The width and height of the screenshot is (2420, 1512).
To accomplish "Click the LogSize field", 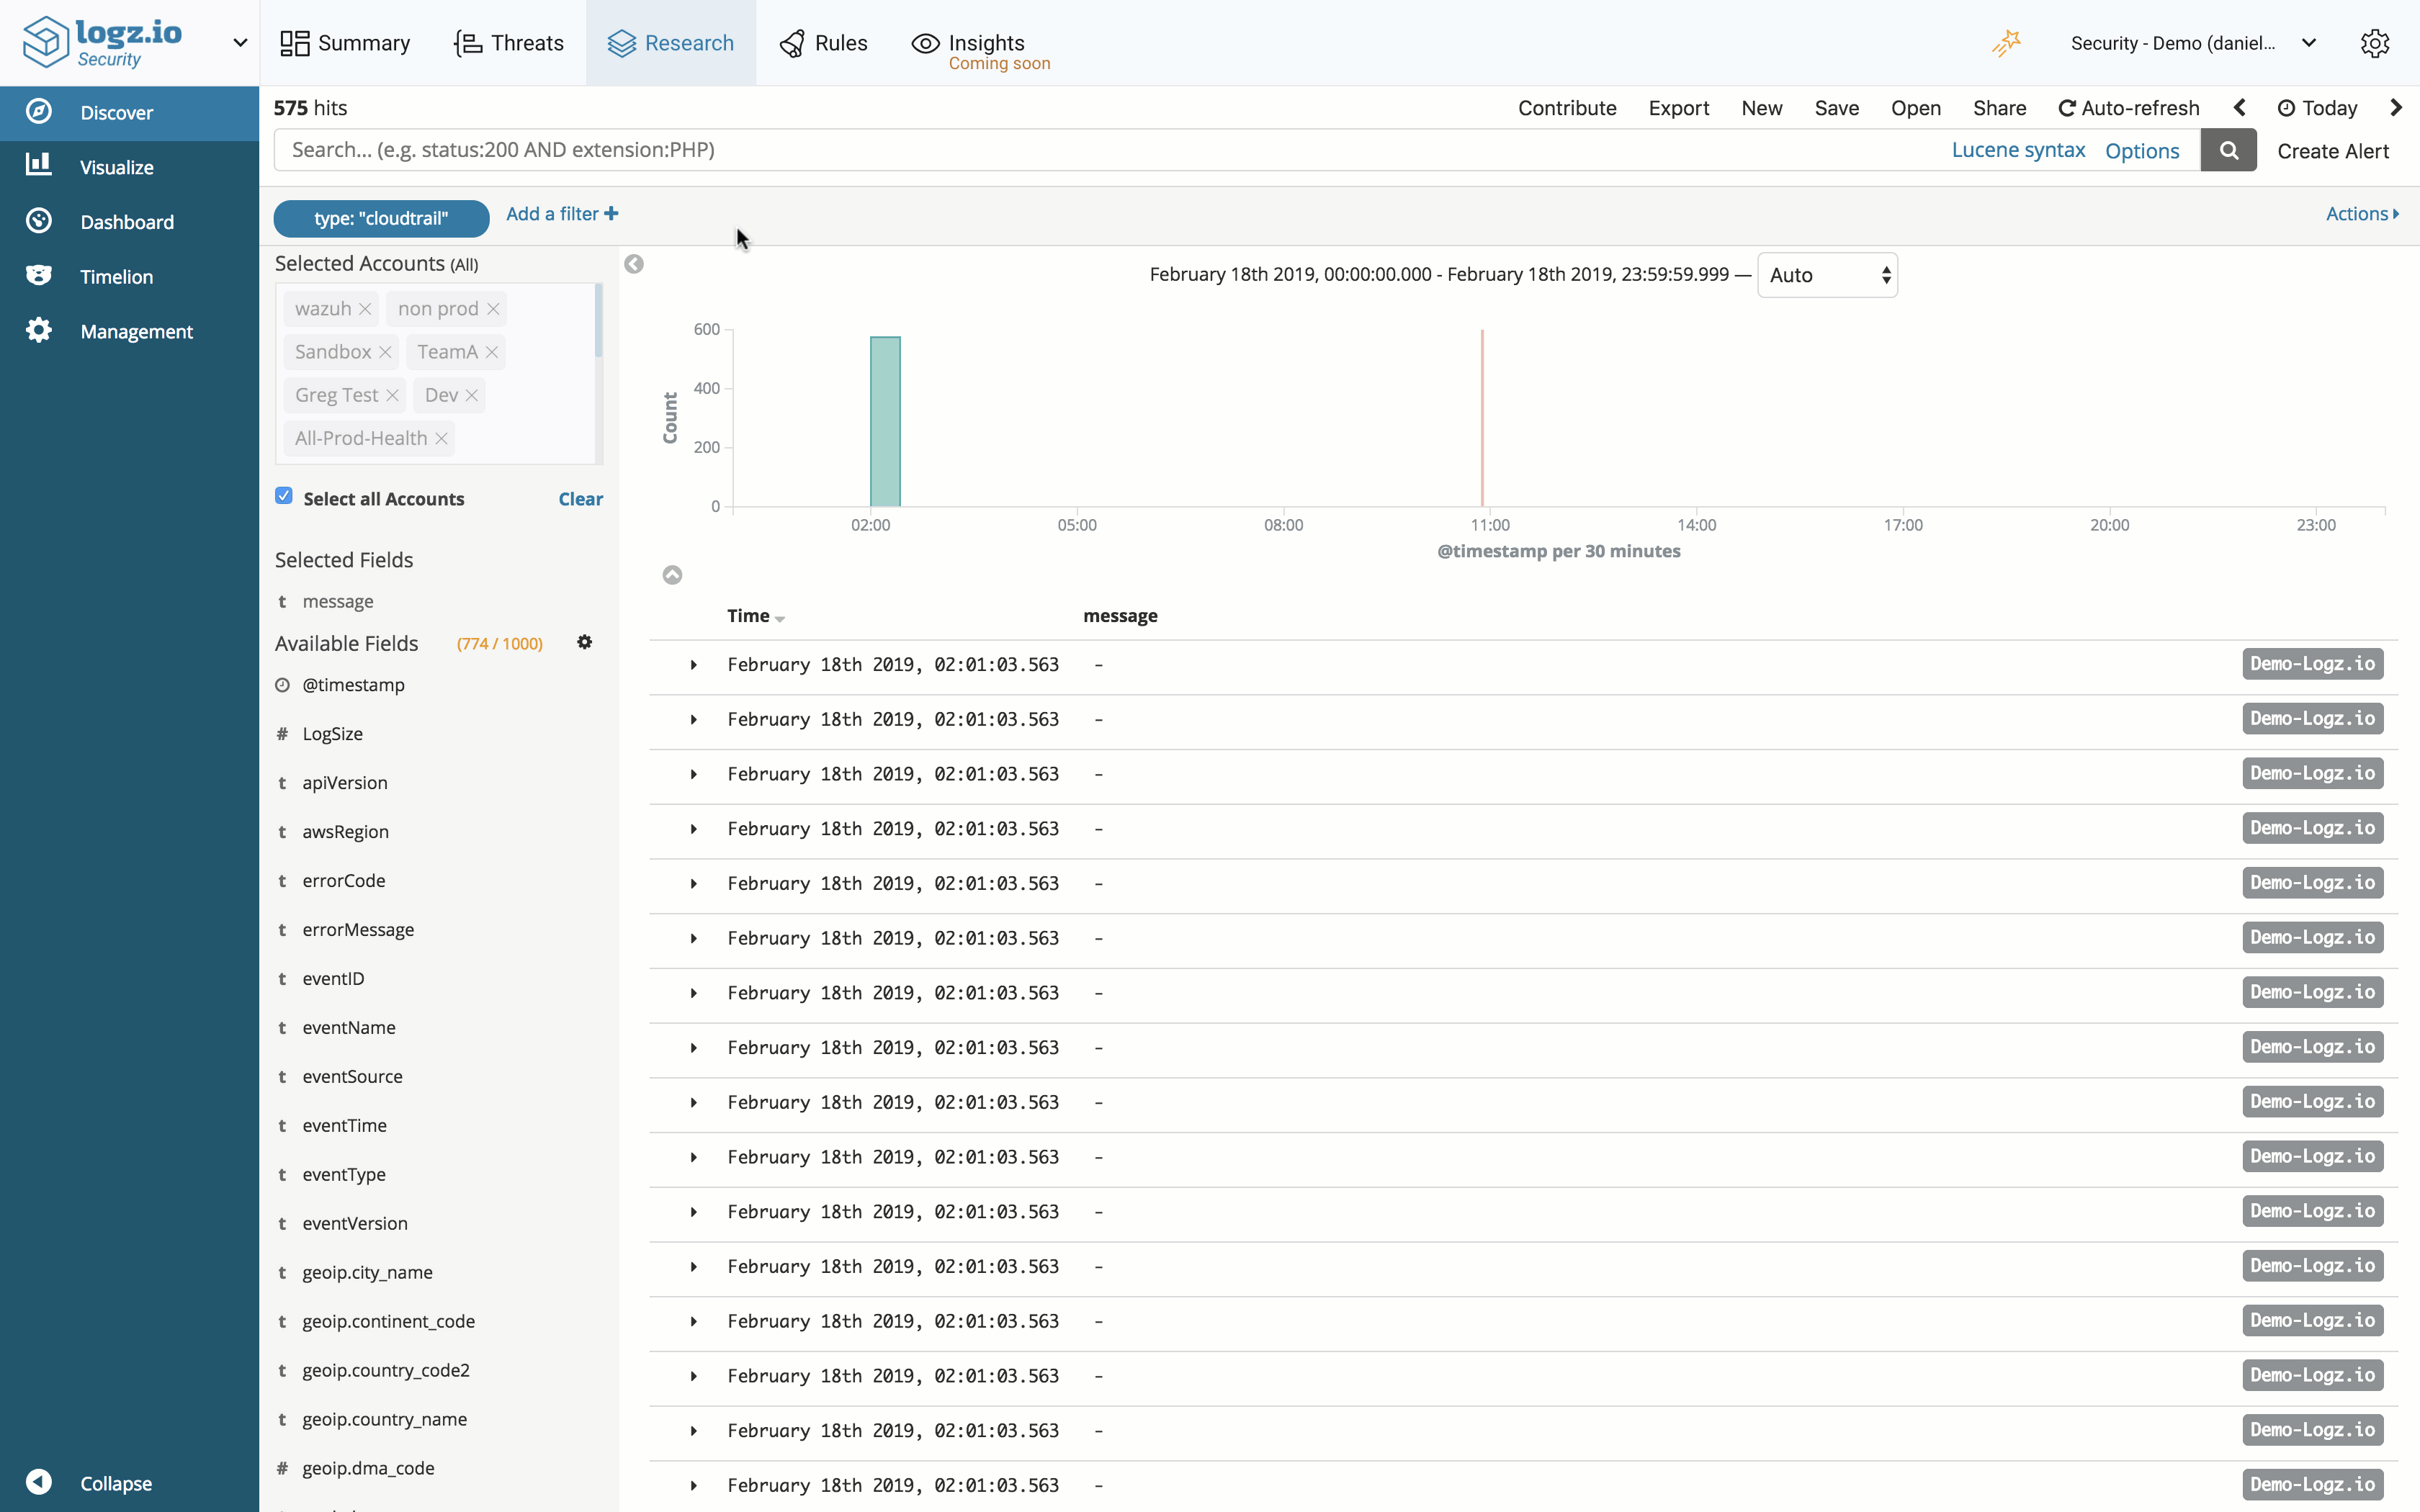I will pos(332,734).
